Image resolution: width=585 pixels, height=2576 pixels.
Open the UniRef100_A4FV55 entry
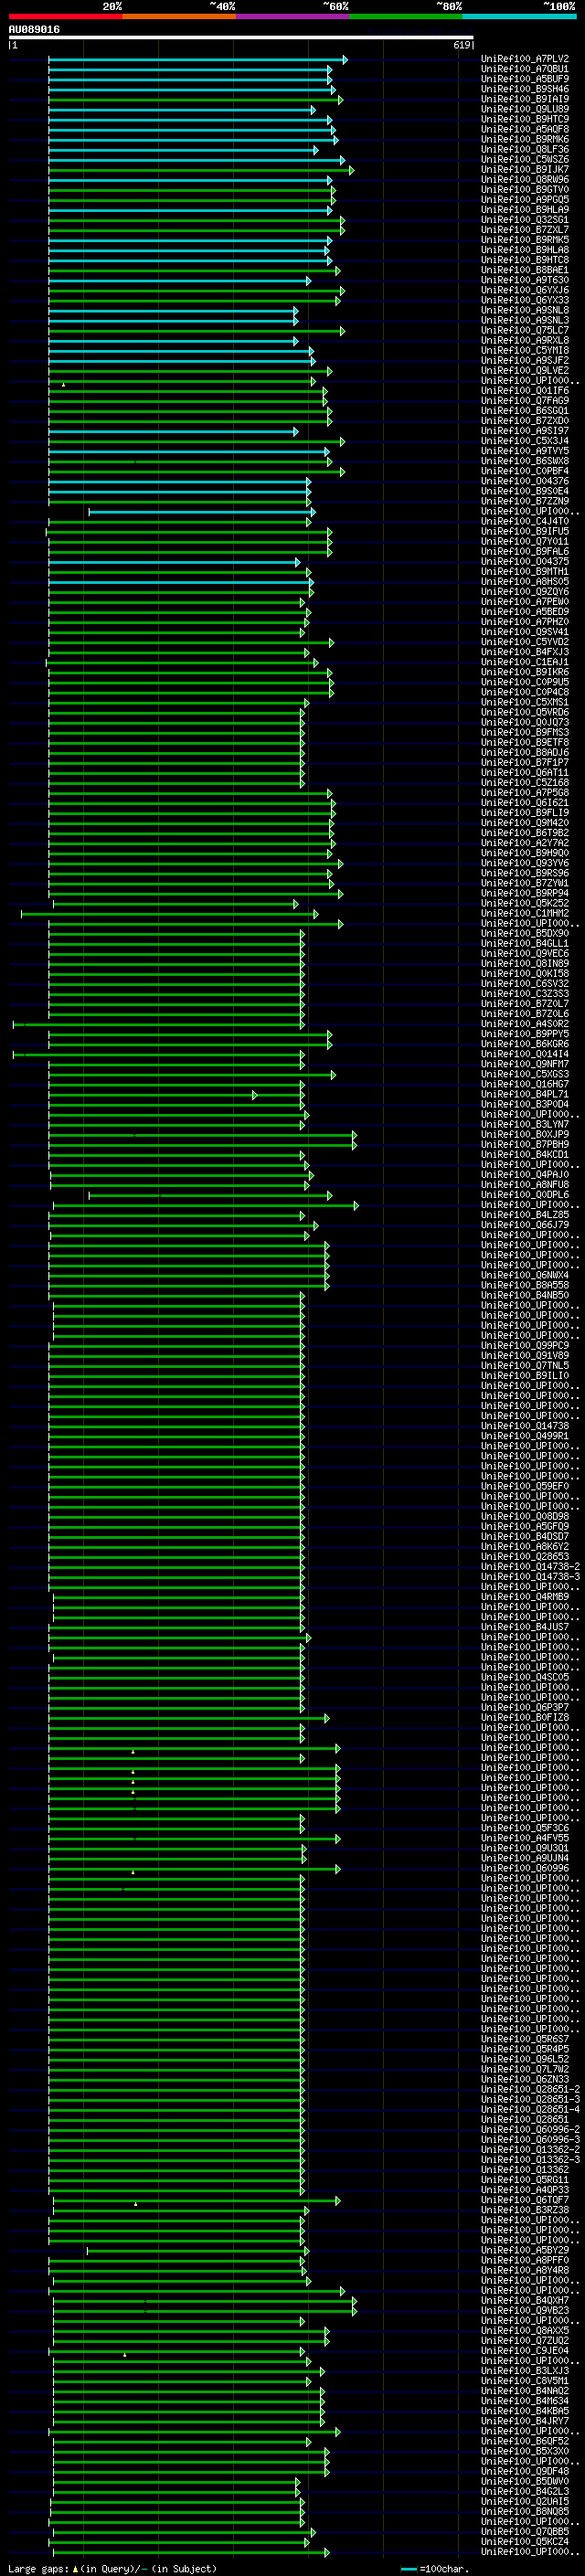pyautogui.click(x=525, y=1839)
